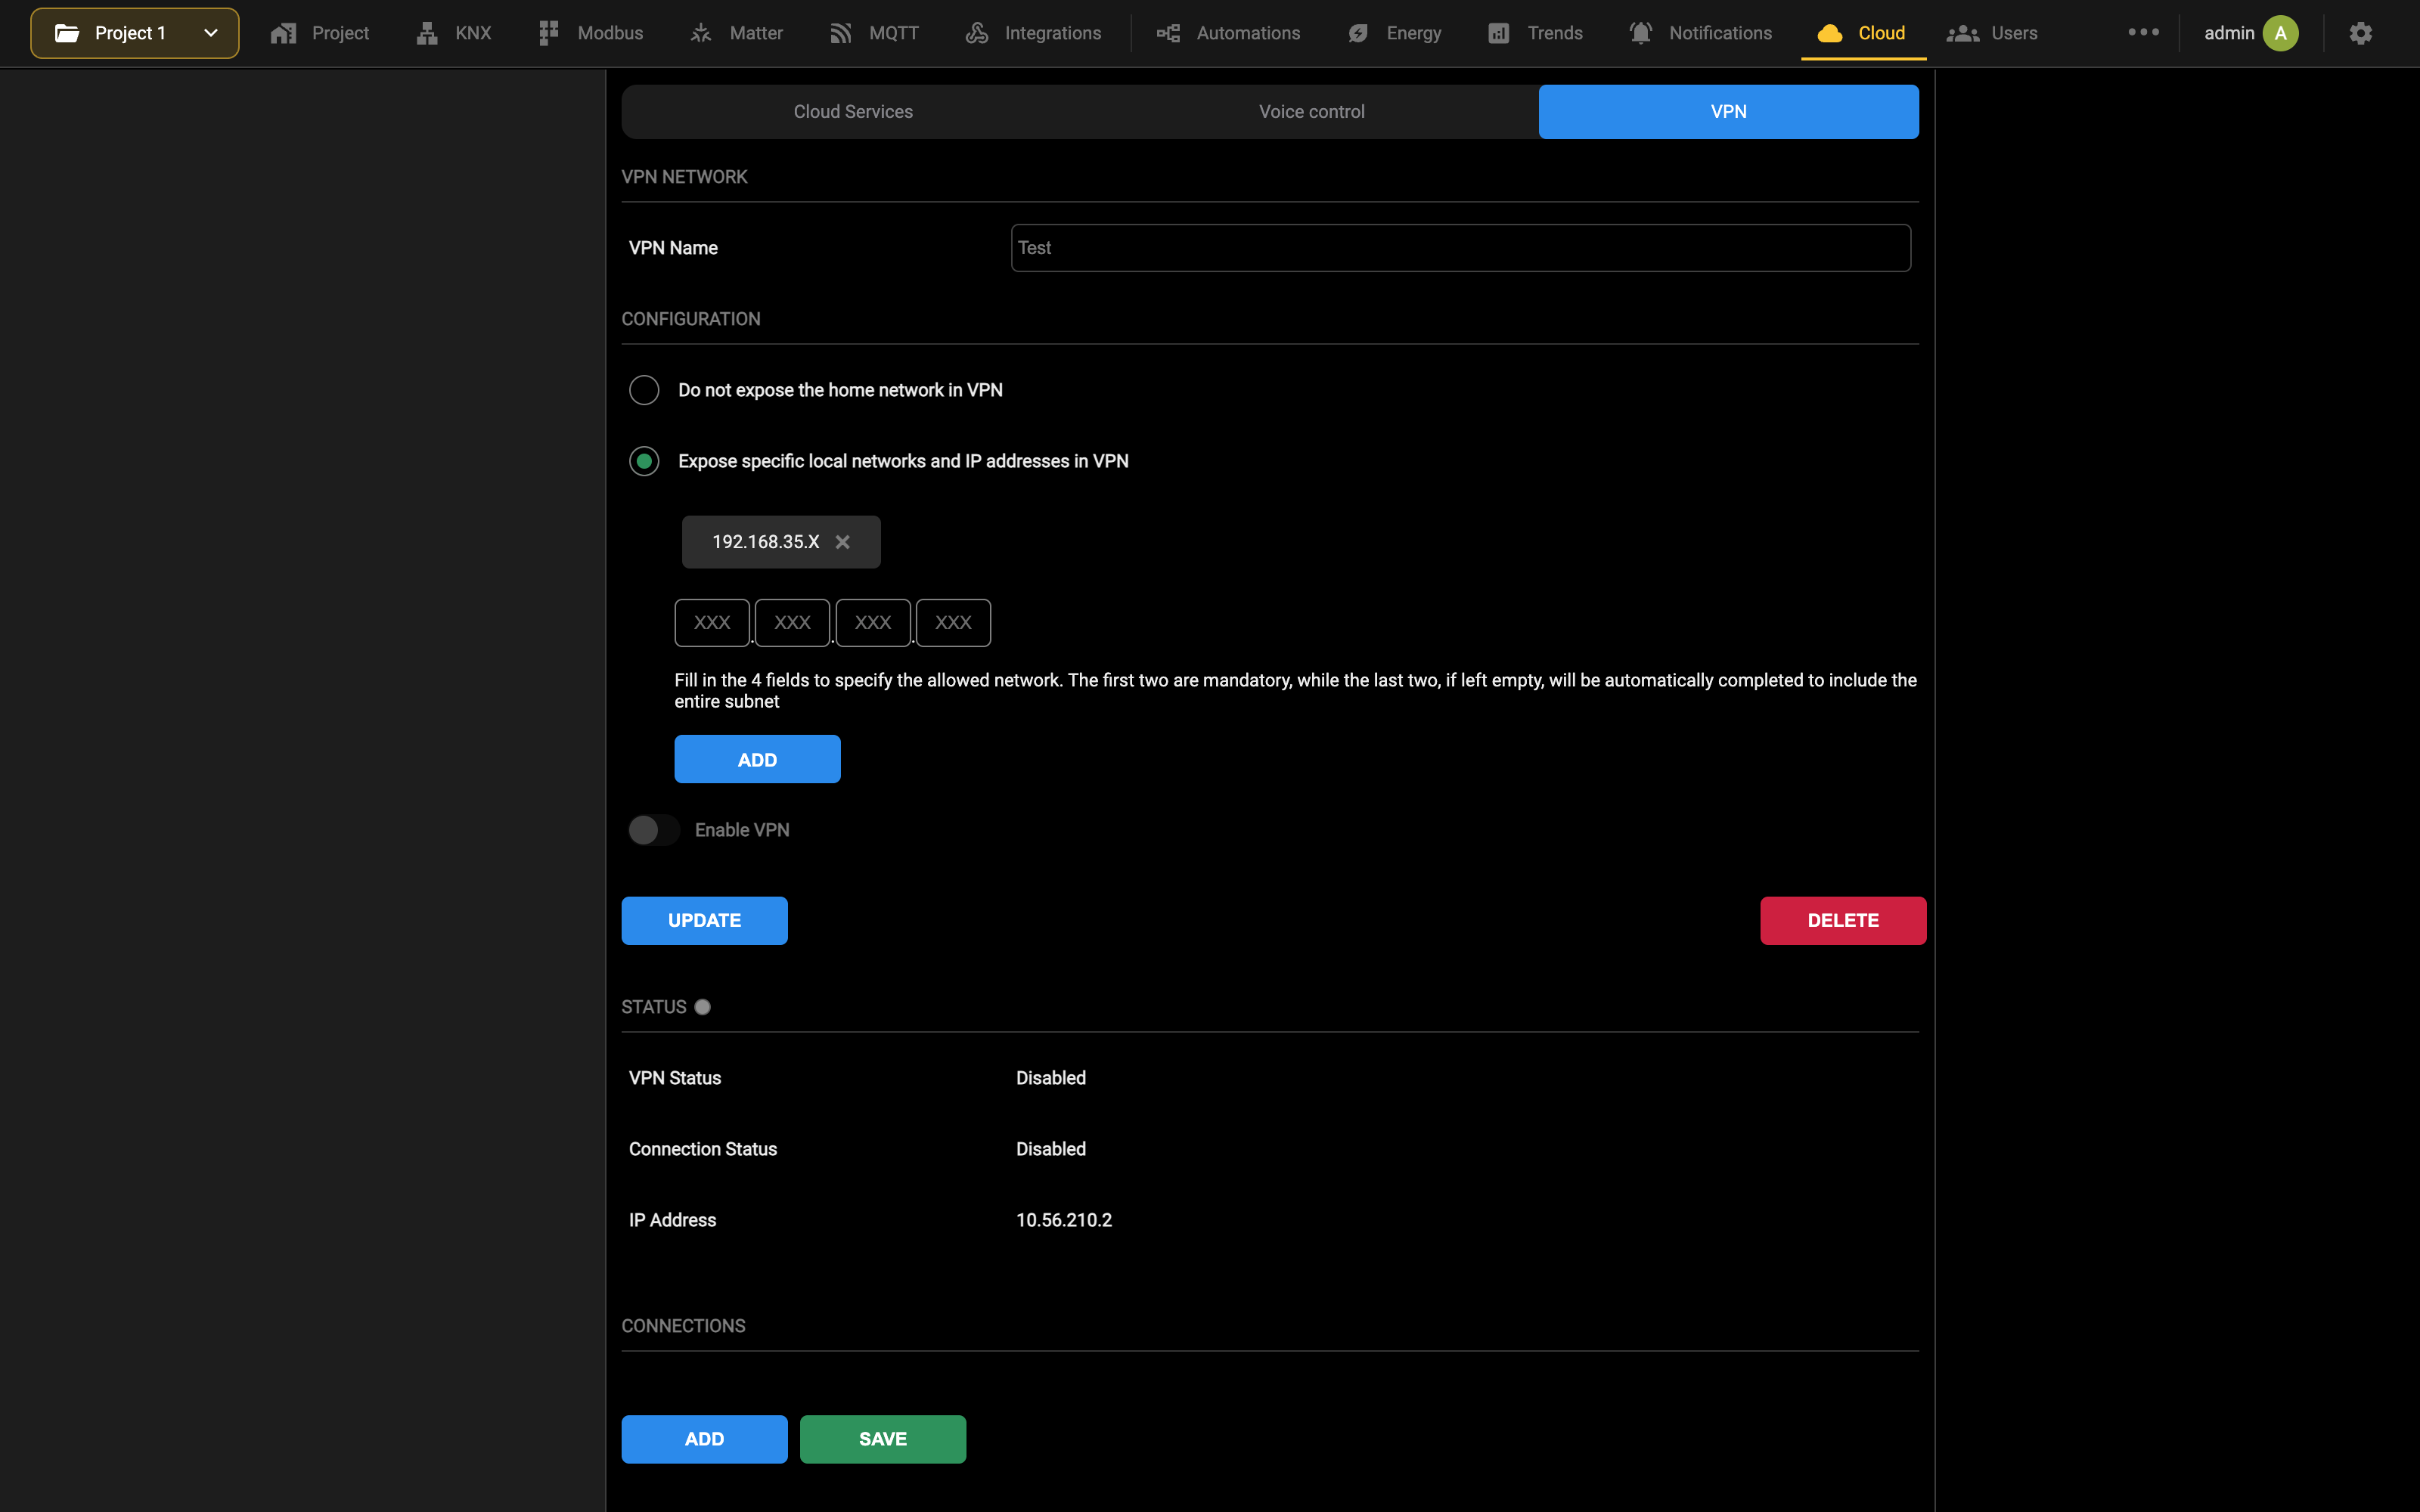Open the Integrations webhook icon

[x=976, y=33]
